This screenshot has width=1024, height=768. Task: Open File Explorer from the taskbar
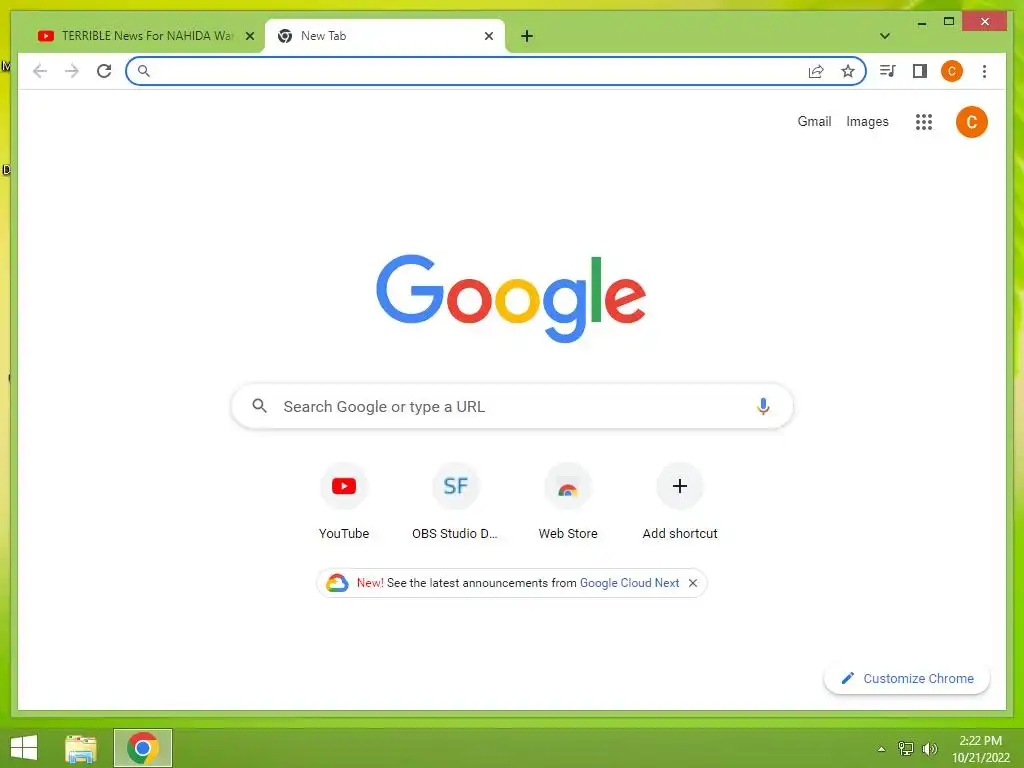[x=81, y=748]
